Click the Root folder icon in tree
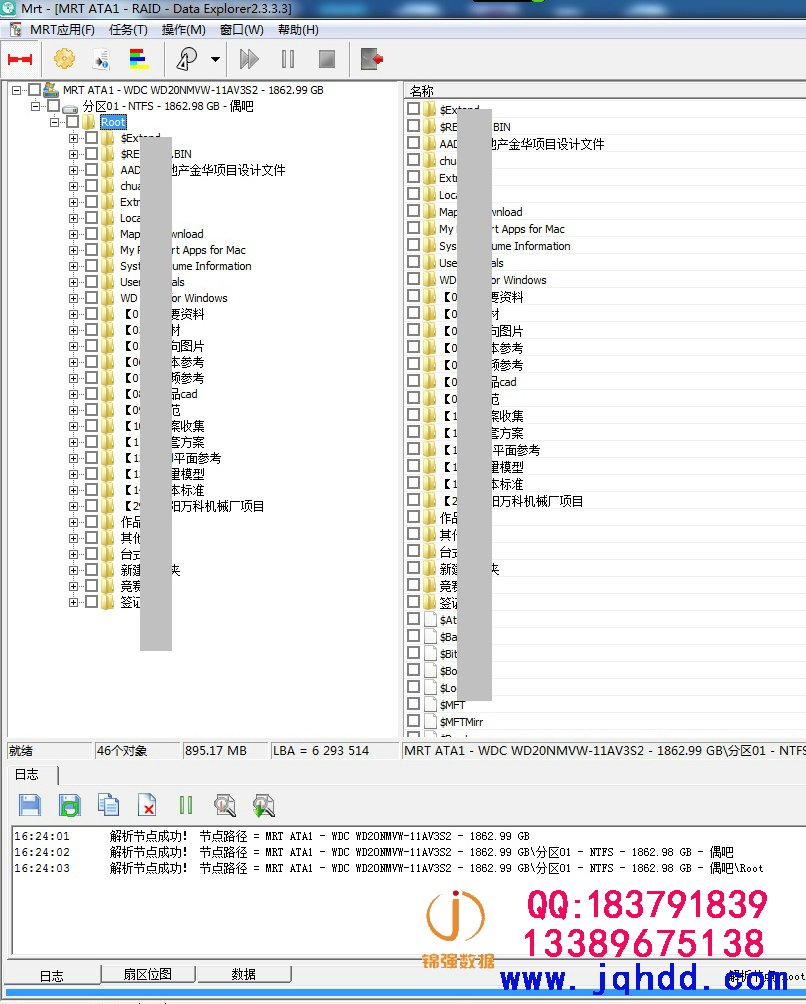The width and height of the screenshot is (806, 1004). pos(89,122)
